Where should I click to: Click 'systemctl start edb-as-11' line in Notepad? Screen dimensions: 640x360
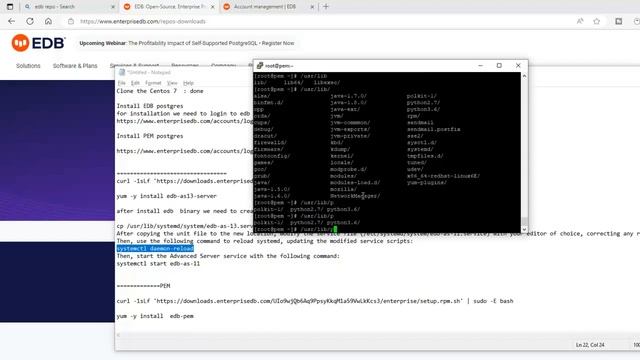158,264
